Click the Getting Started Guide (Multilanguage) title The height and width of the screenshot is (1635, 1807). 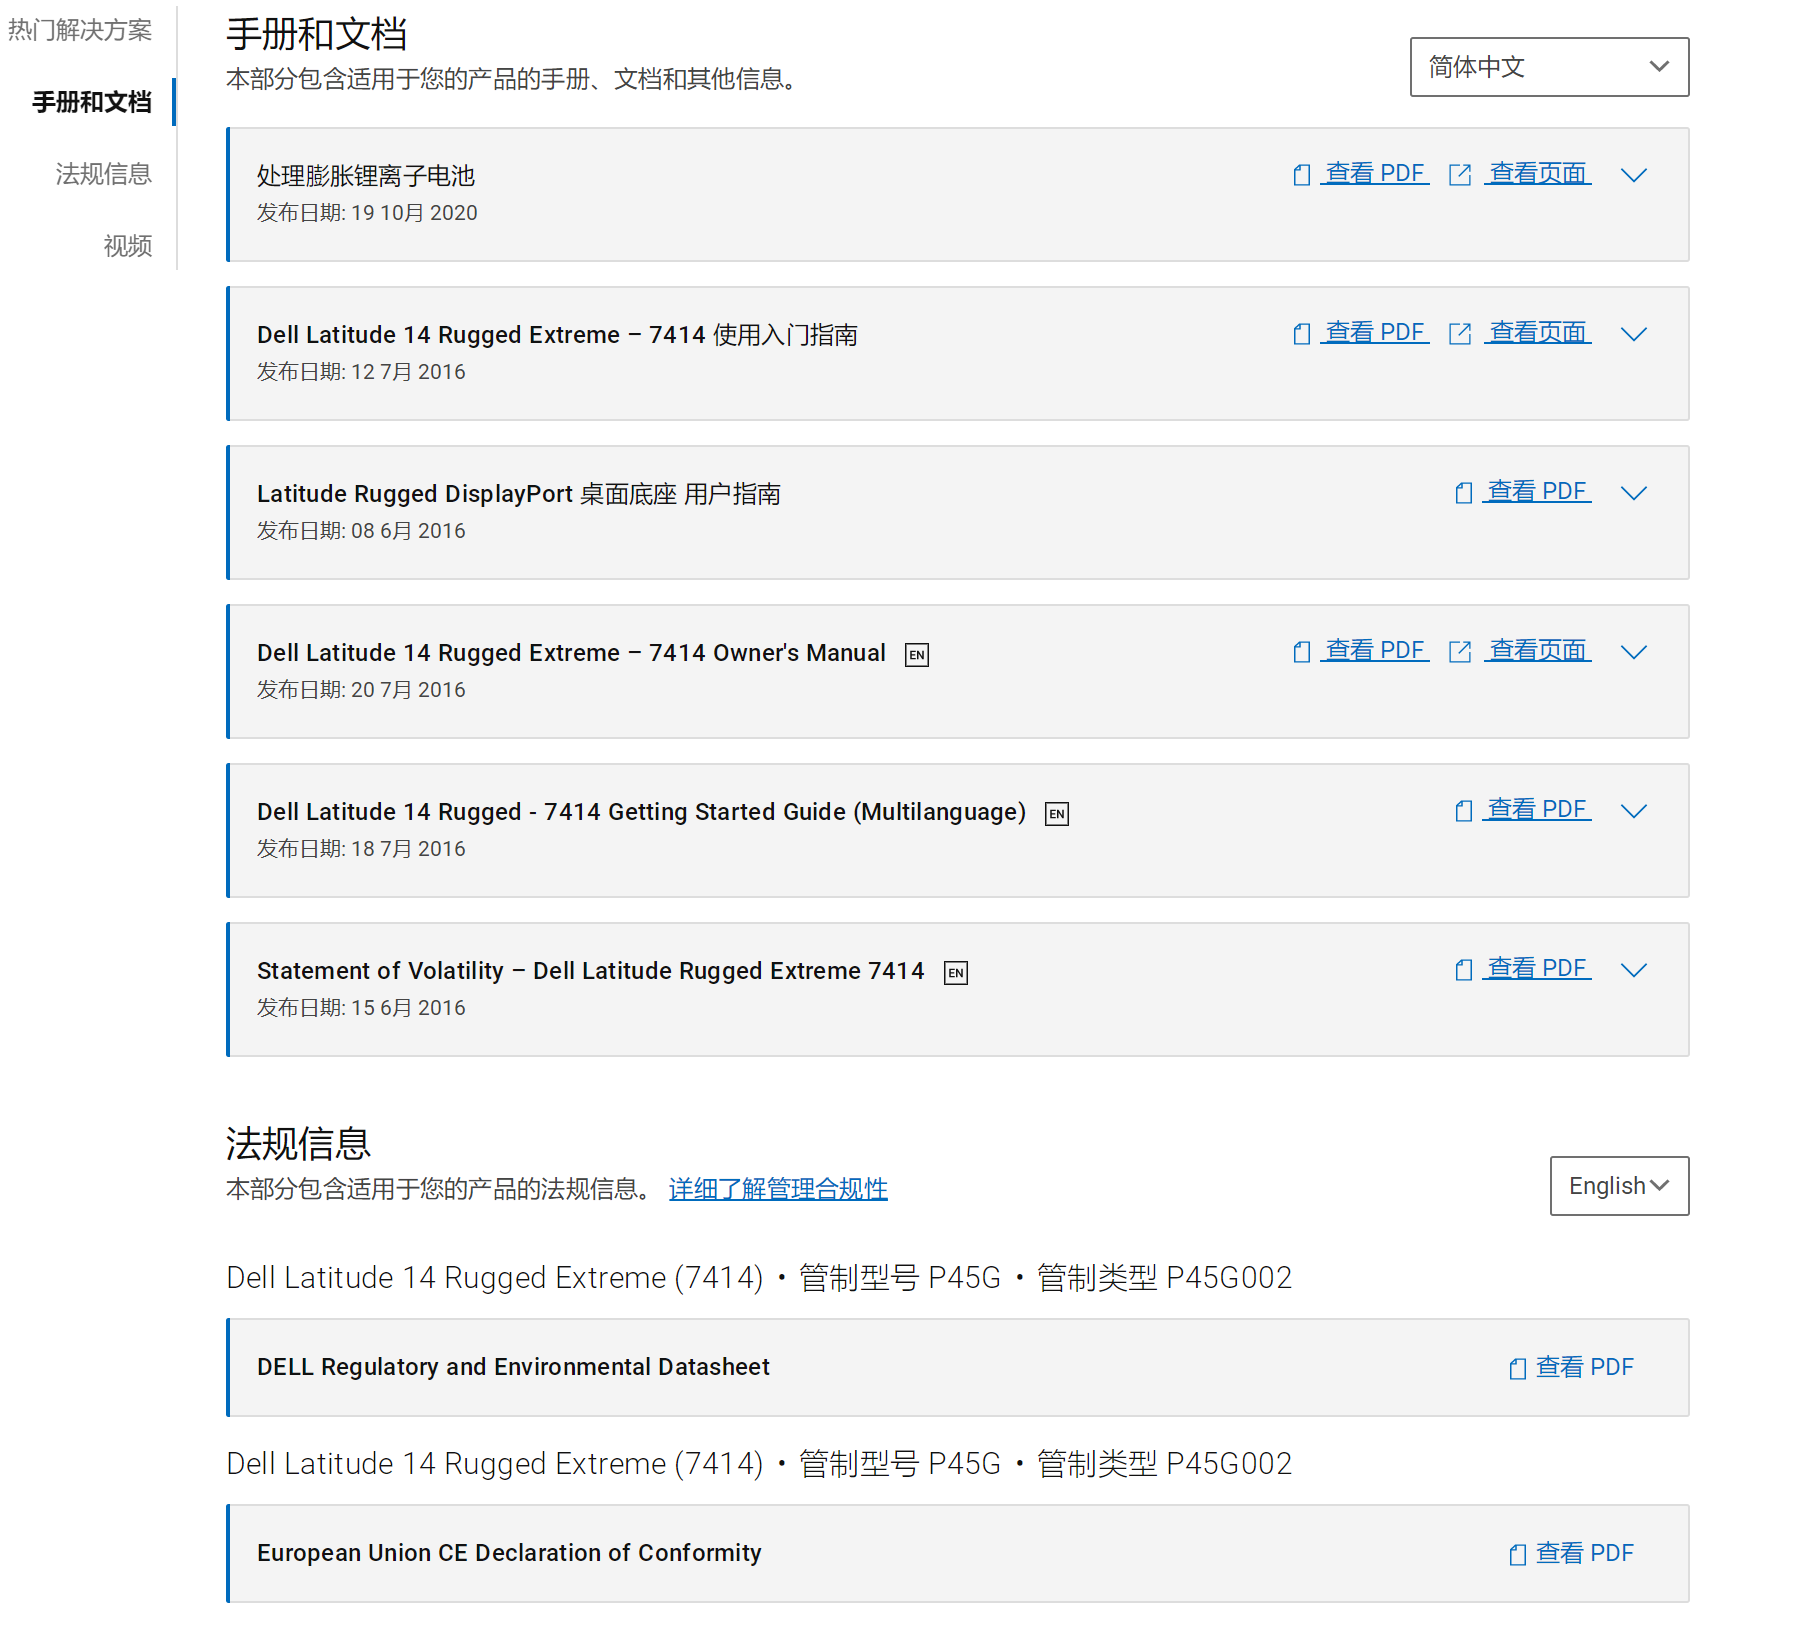641,812
